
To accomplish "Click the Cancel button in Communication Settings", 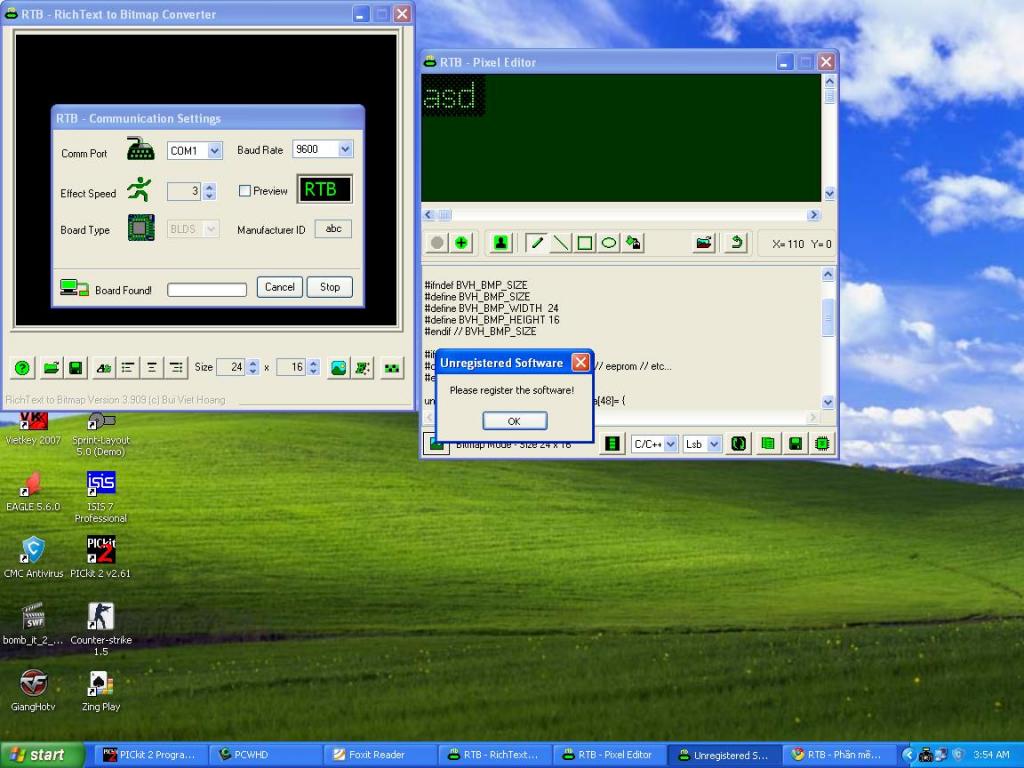I will pos(280,287).
